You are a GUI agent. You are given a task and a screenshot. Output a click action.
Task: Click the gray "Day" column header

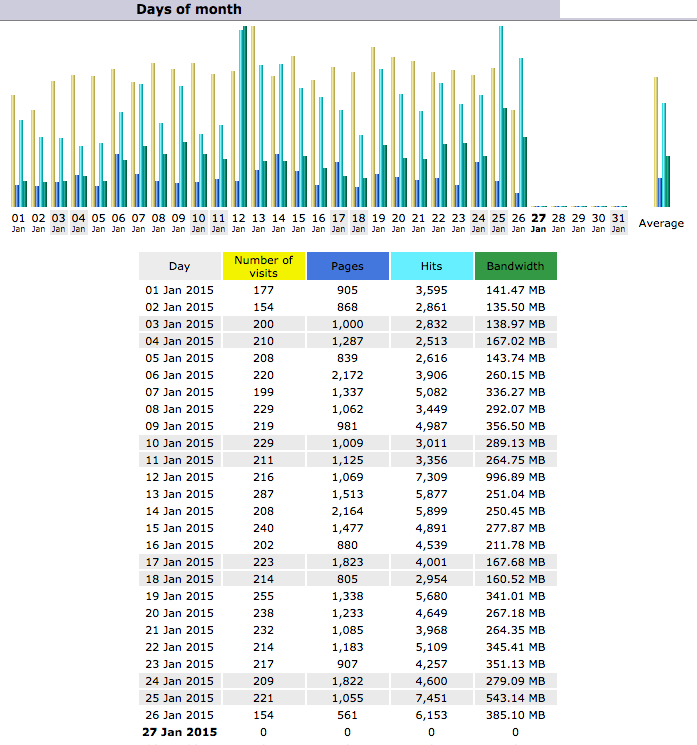click(179, 267)
